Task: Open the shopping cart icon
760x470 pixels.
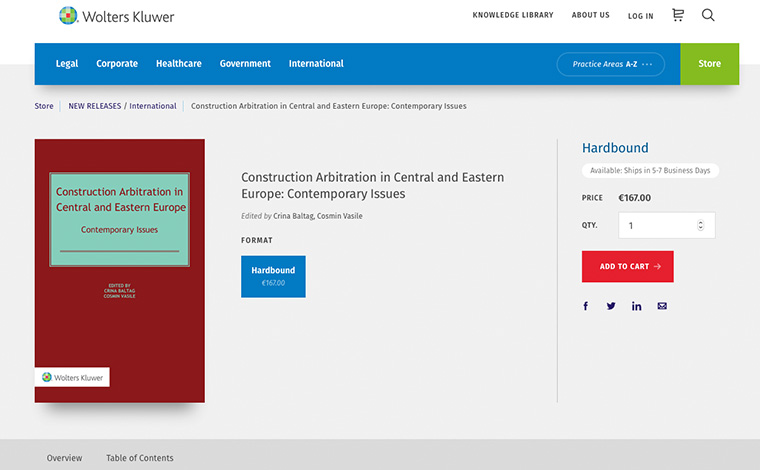Action: pos(678,15)
